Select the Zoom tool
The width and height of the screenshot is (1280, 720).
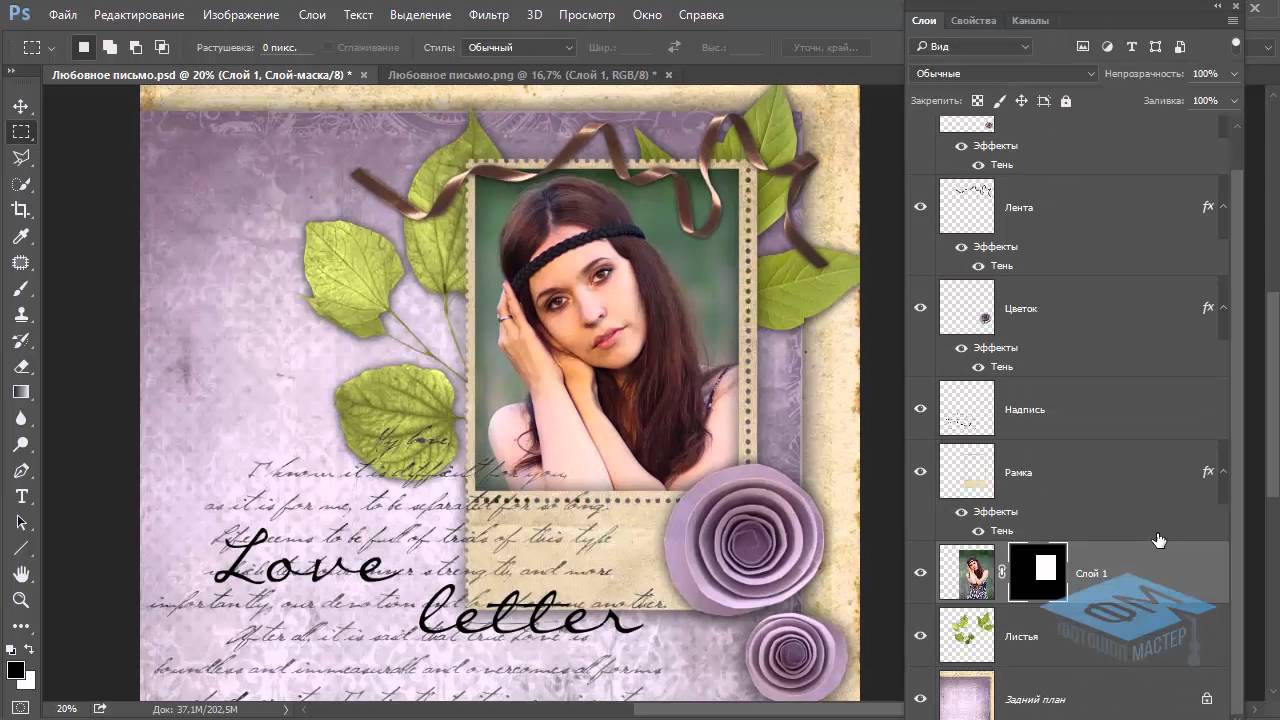(x=21, y=600)
